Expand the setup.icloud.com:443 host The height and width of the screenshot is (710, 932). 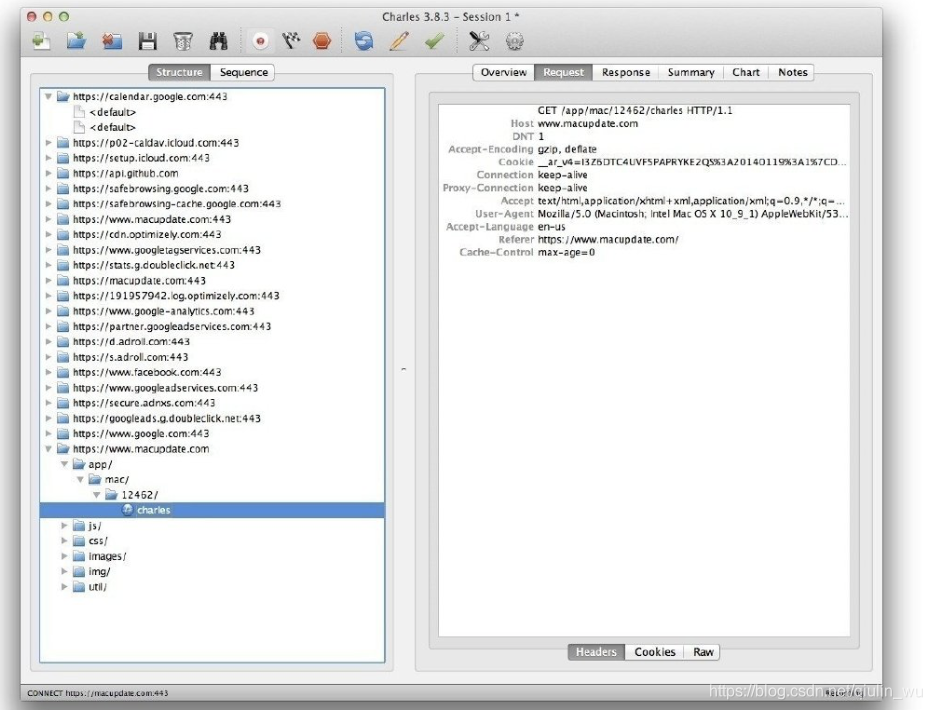click(48, 158)
